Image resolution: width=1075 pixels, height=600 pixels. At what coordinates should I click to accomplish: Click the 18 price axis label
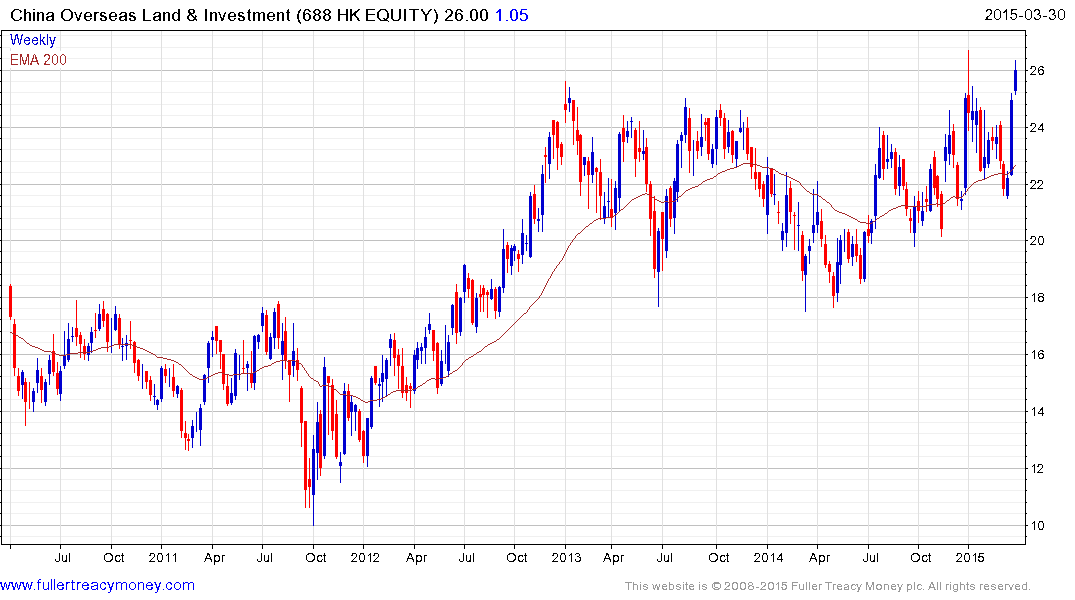tap(1037, 298)
